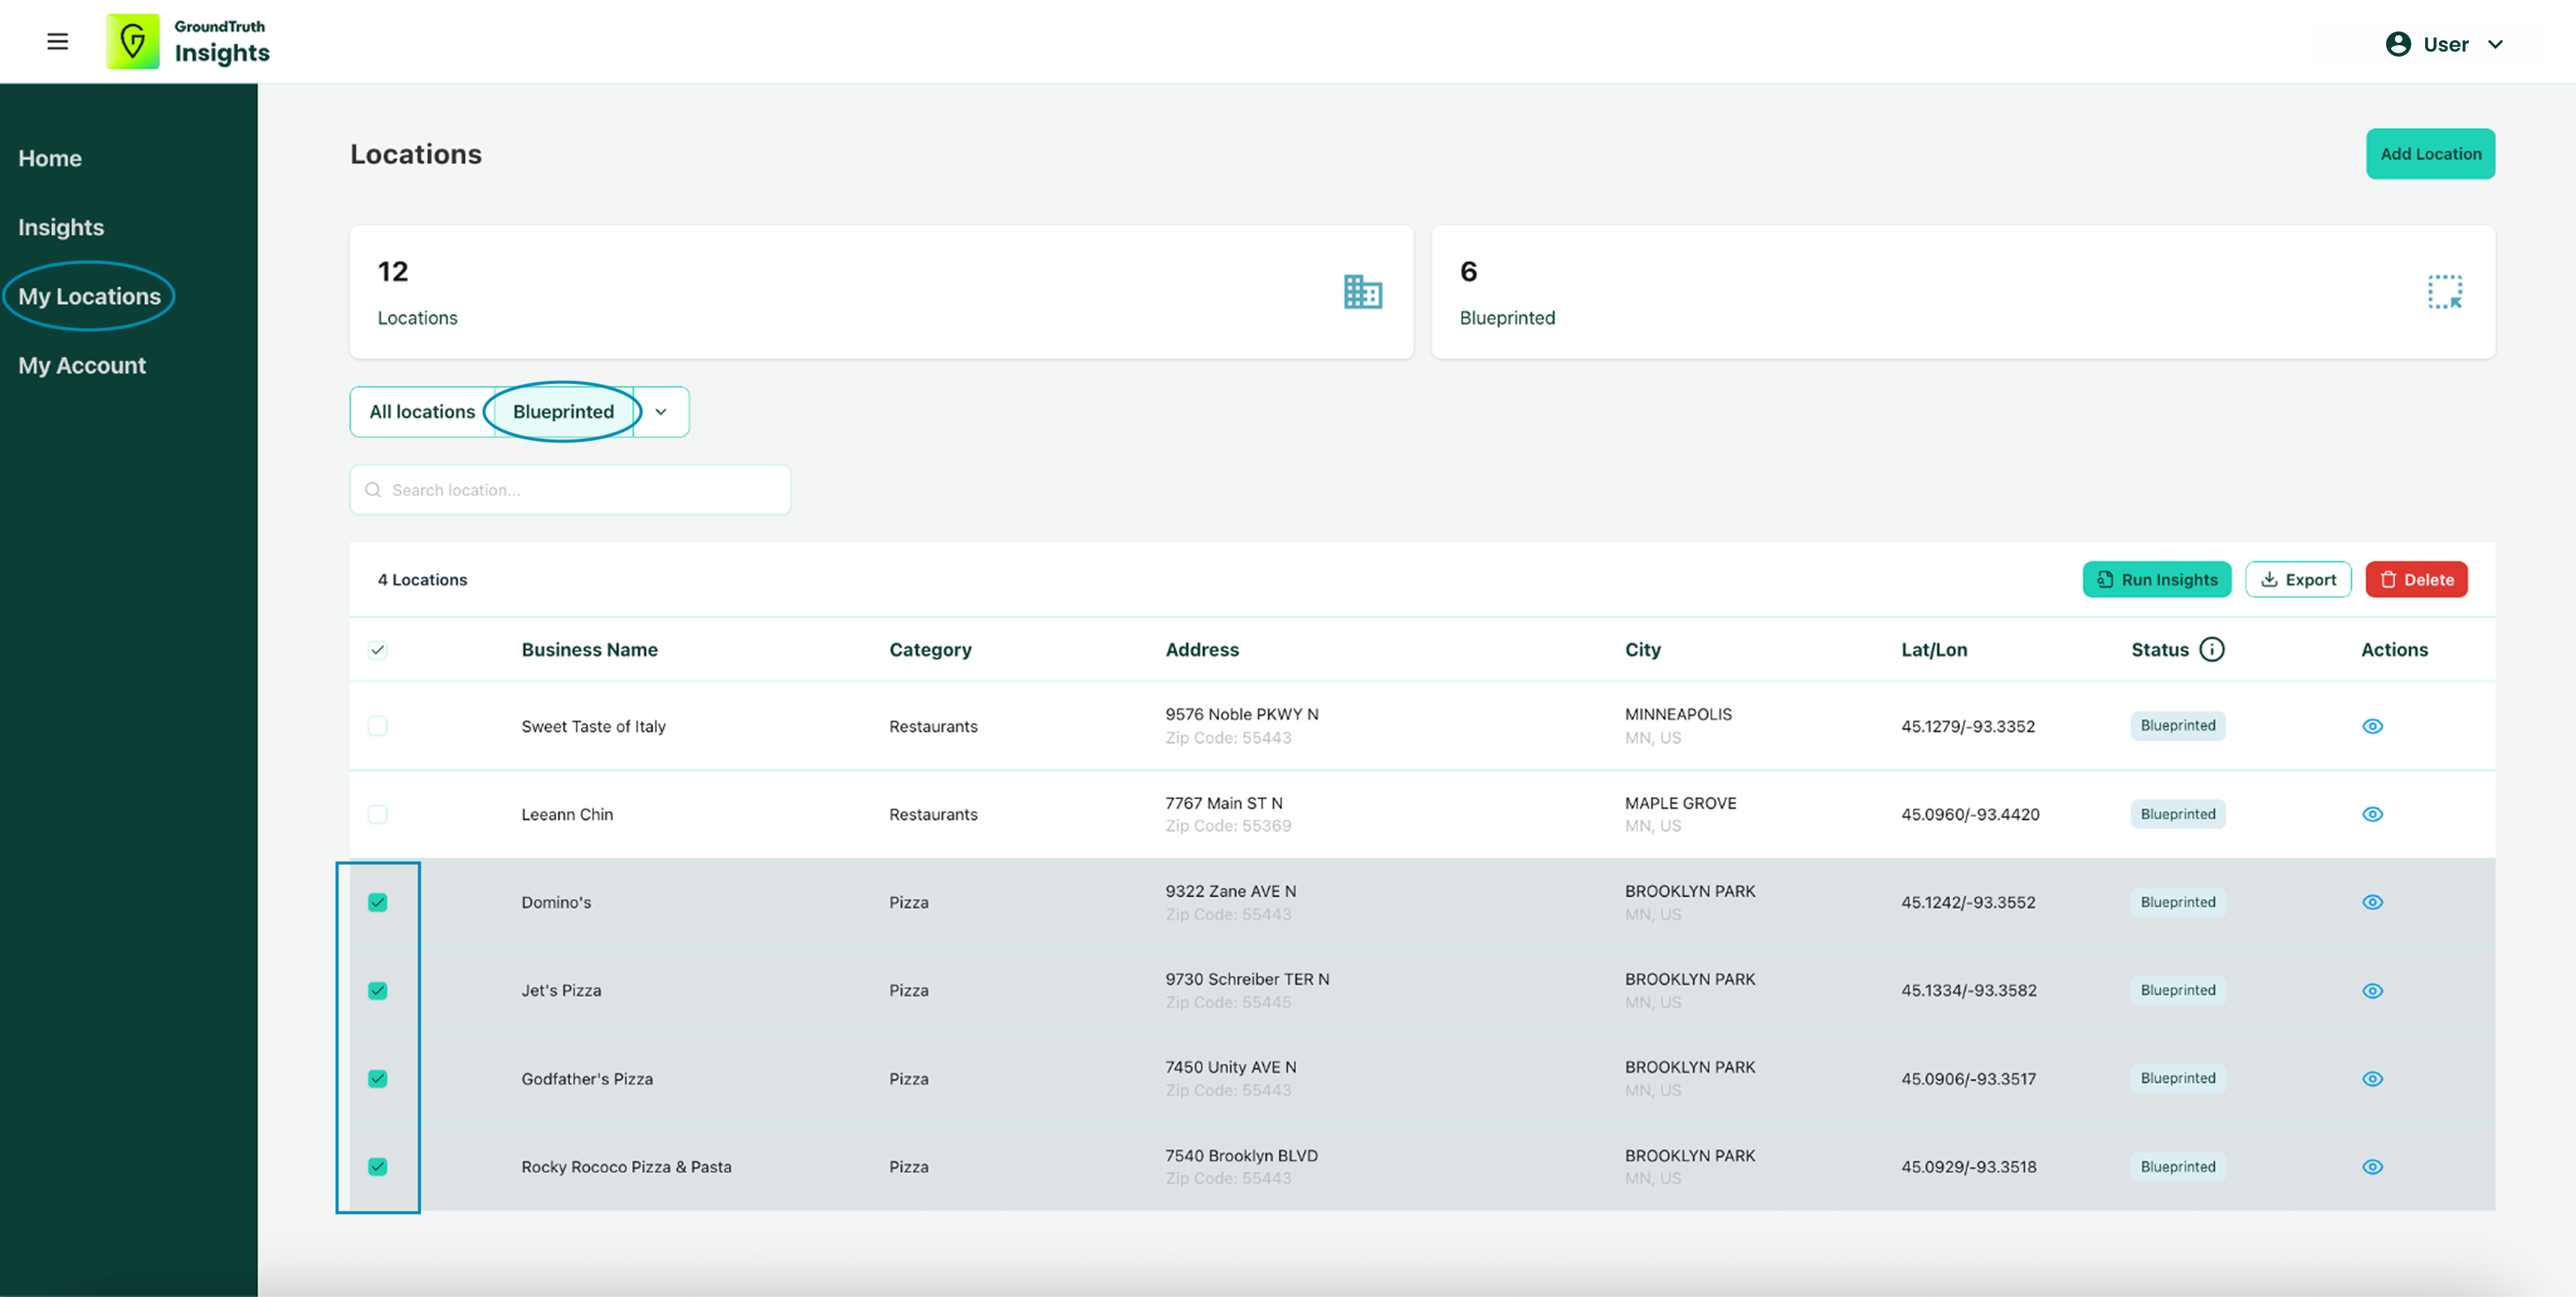Viewport: 2576px width, 1297px height.
Task: Switch to the All locations tab
Action: tap(422, 412)
